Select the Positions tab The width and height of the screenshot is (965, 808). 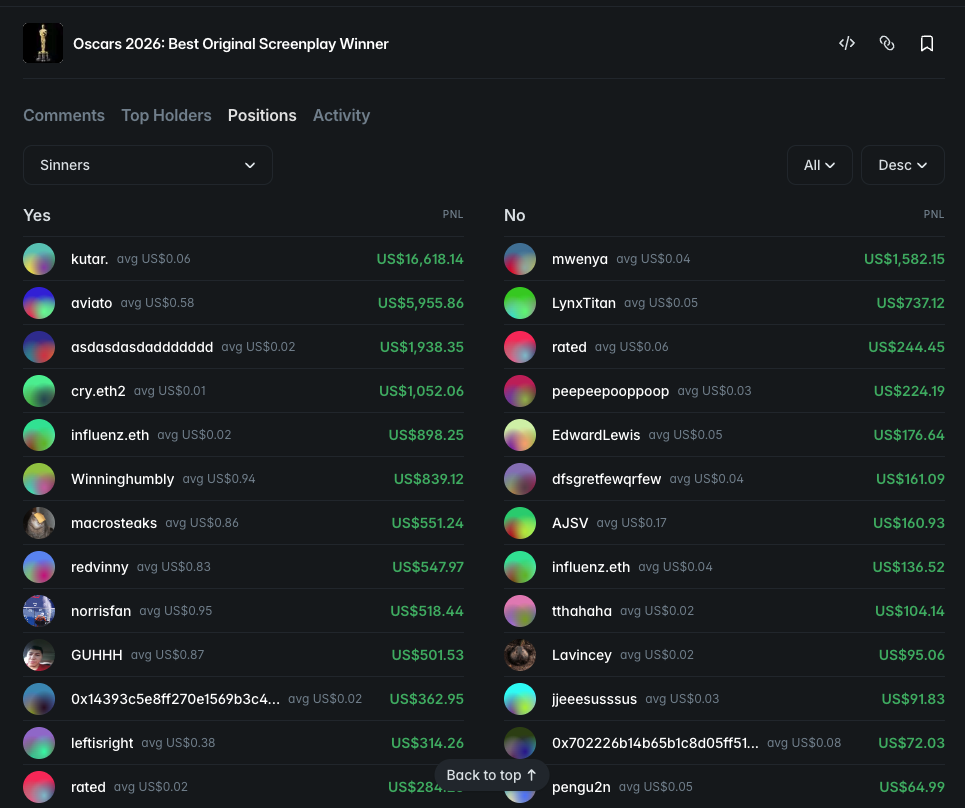[x=262, y=115]
